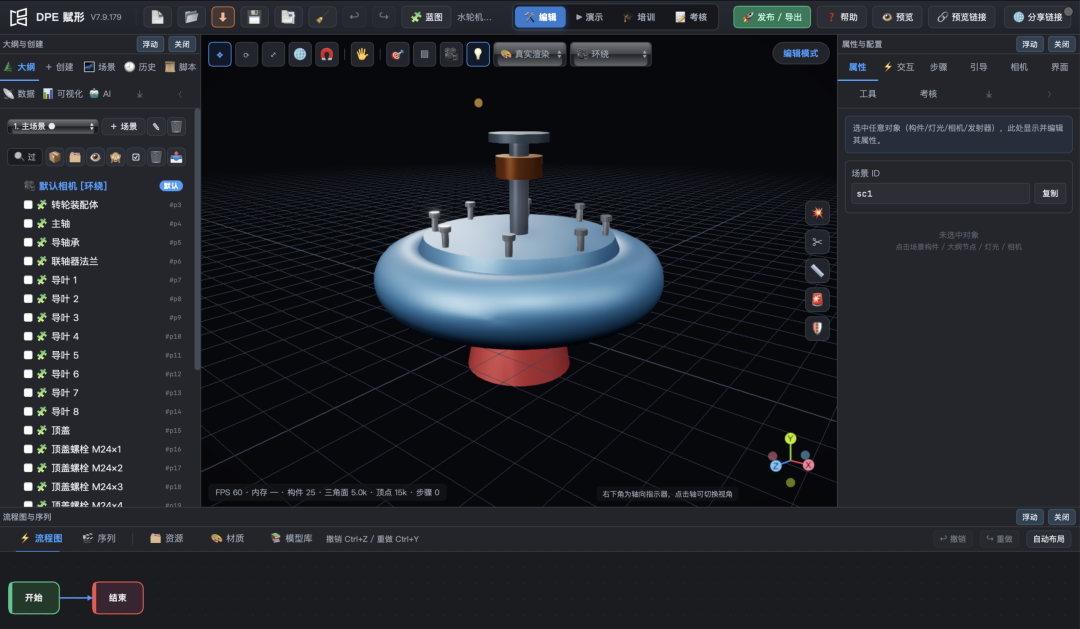Open project with the folder icon
Viewport: 1080px width, 629px height.
click(x=191, y=17)
